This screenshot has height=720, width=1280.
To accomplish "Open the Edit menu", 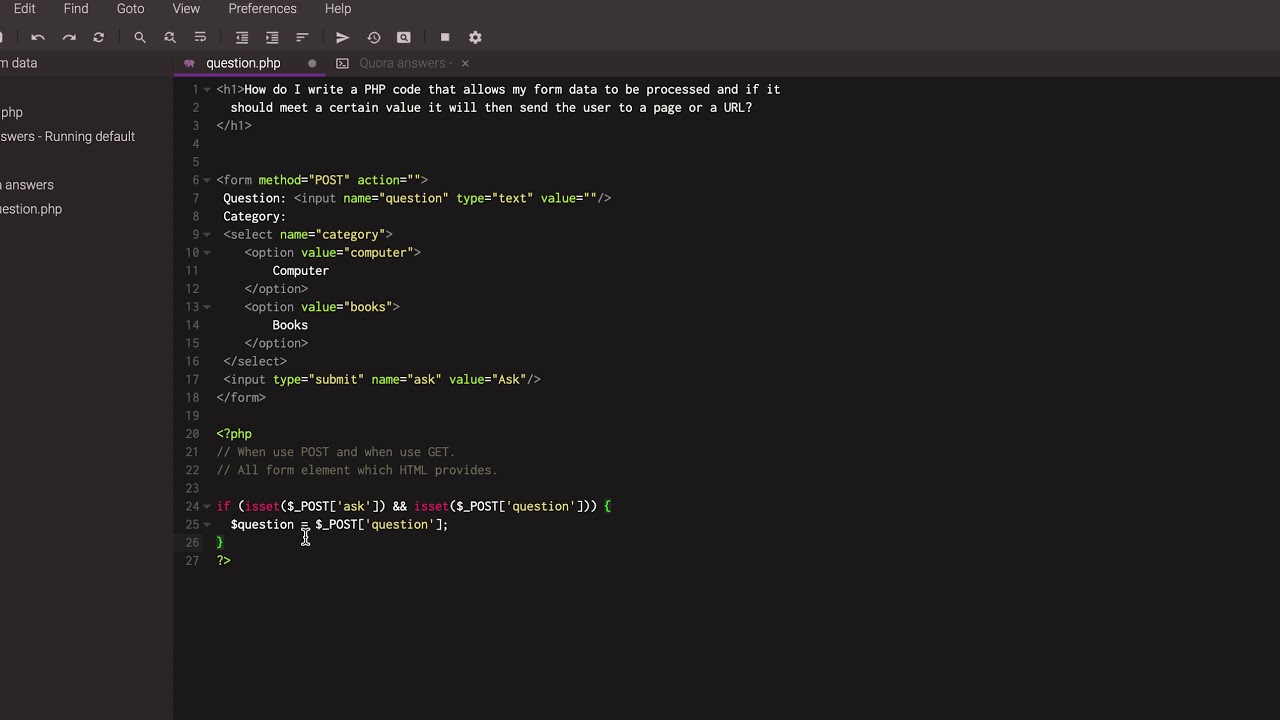I will tap(25, 8).
